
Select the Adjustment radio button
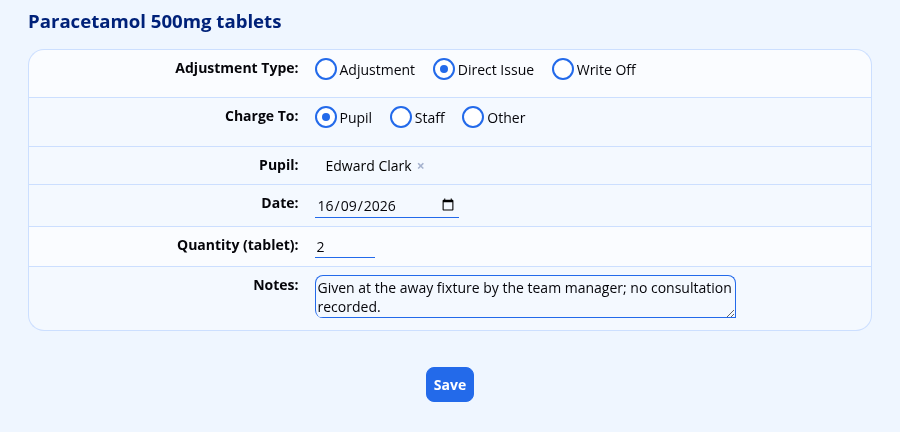click(x=325, y=69)
